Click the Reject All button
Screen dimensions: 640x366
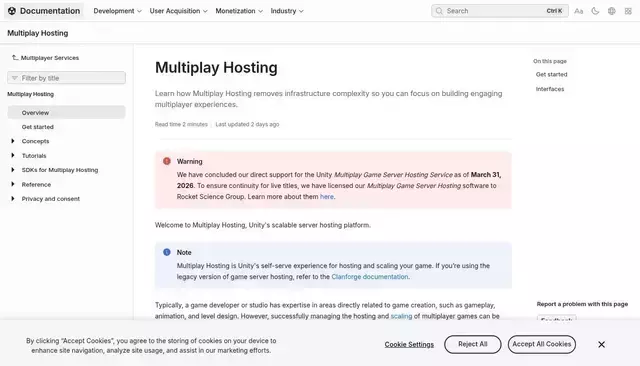click(x=473, y=344)
